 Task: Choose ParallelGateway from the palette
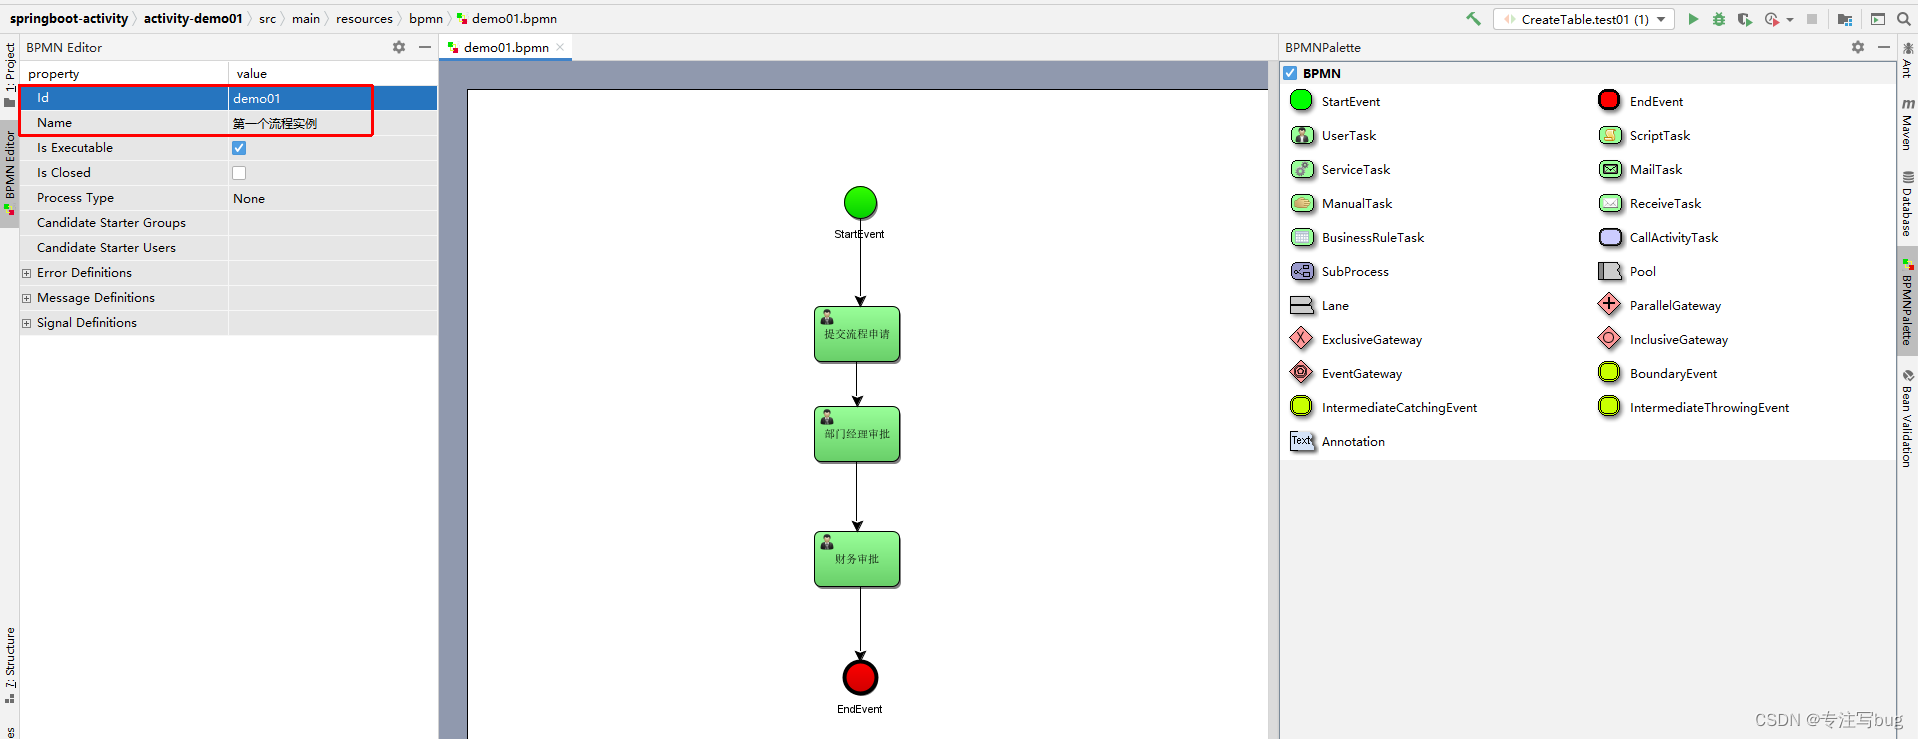coord(1660,306)
